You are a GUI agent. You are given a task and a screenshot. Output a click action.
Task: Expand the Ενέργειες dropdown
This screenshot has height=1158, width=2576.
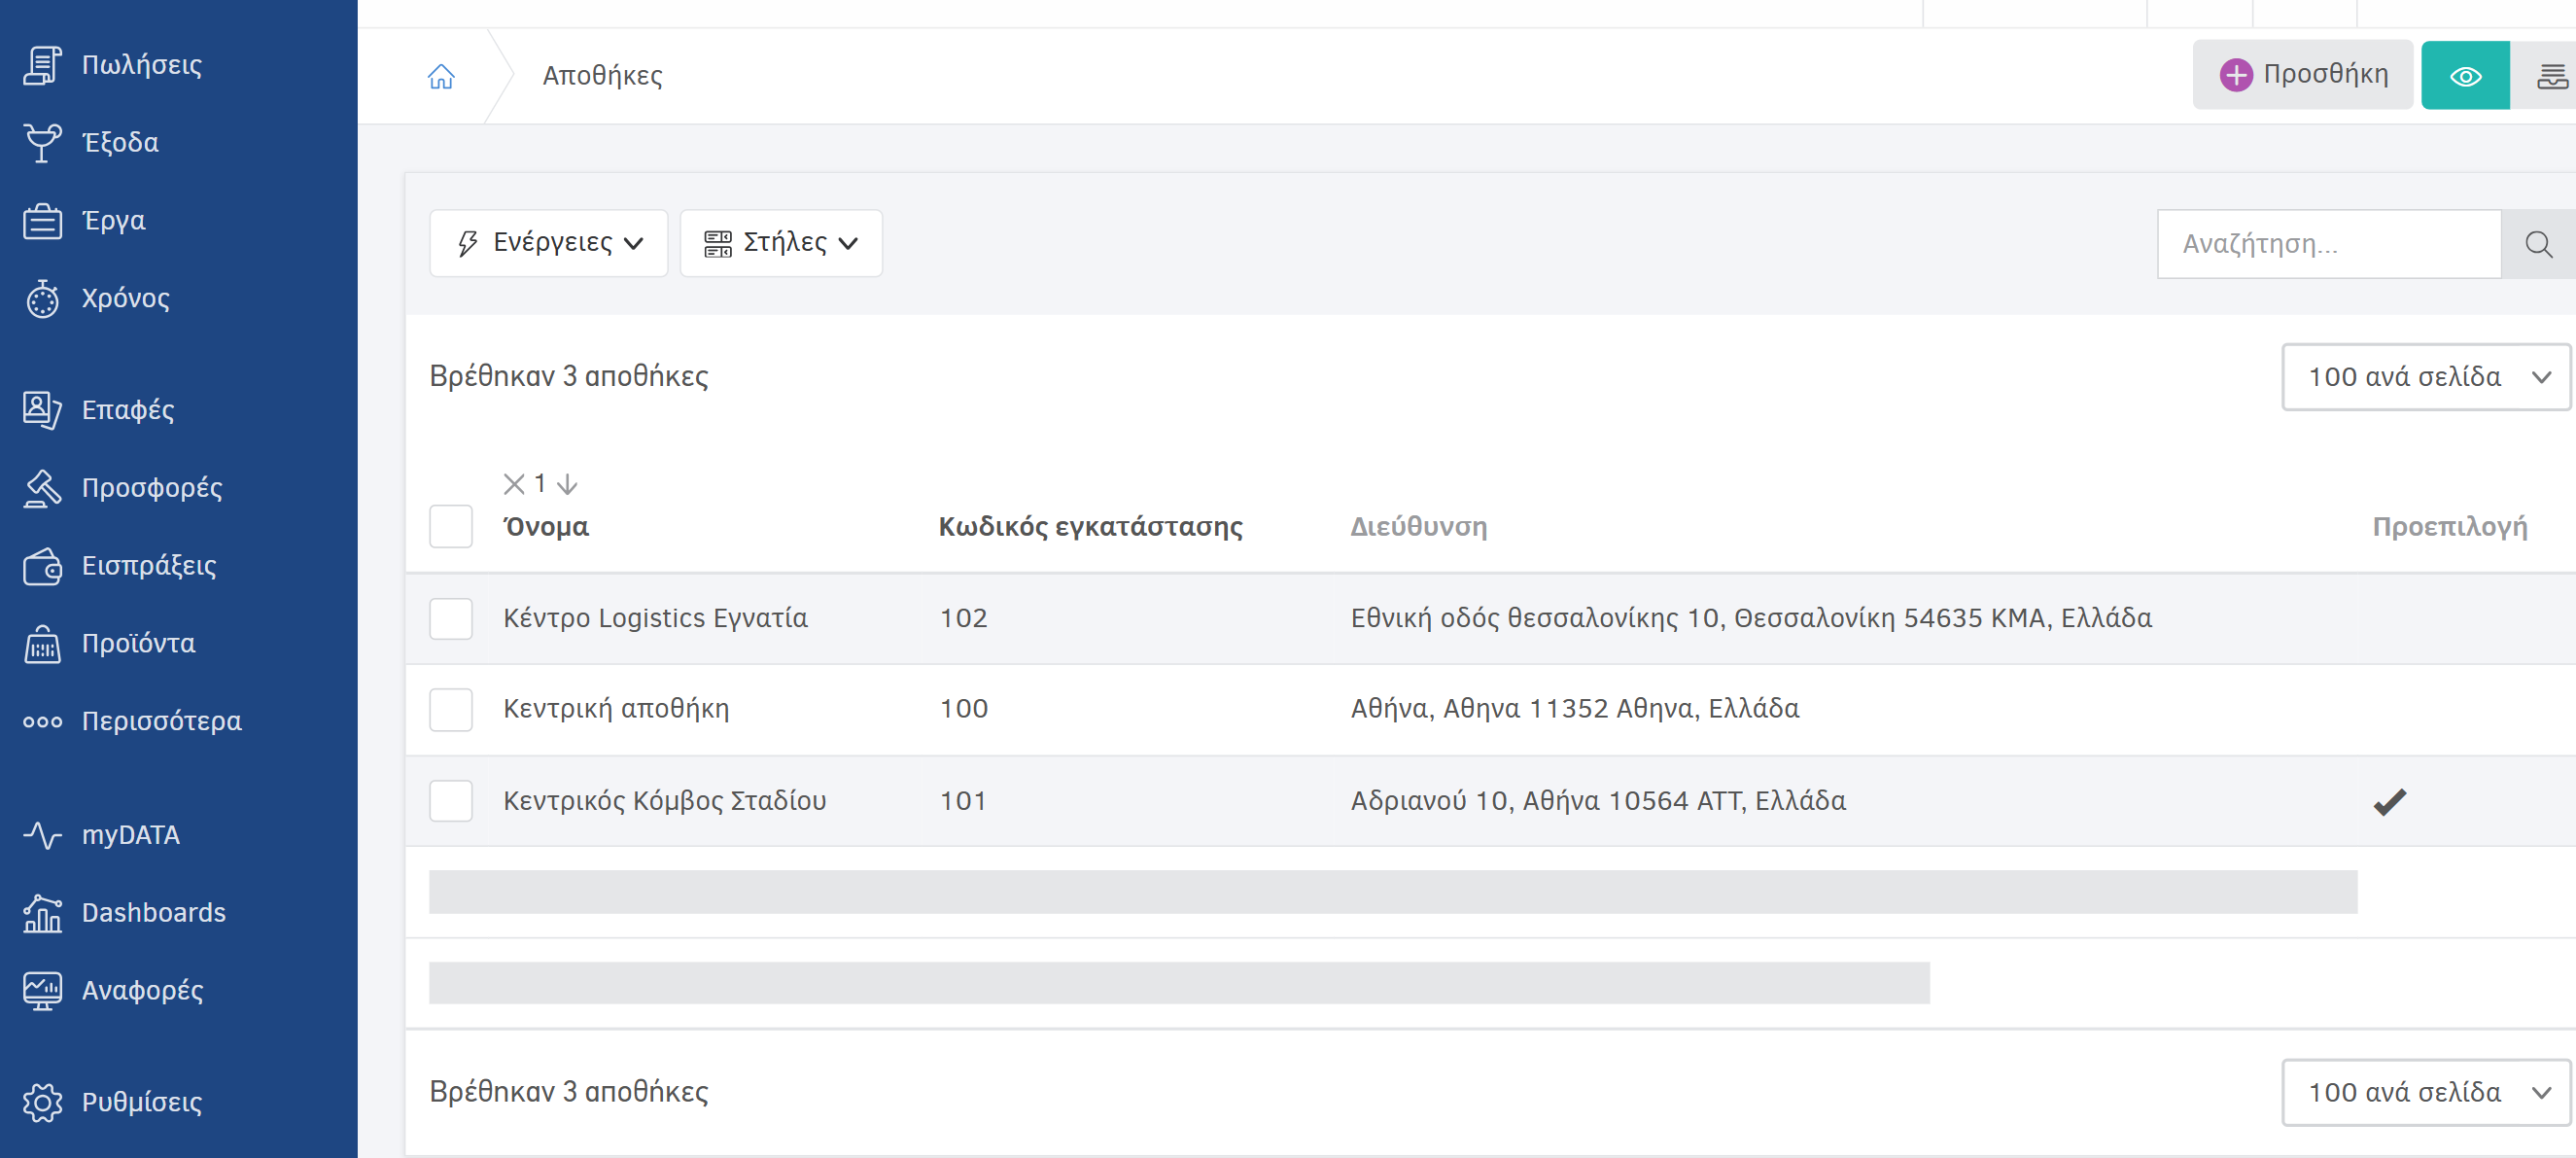(x=548, y=243)
